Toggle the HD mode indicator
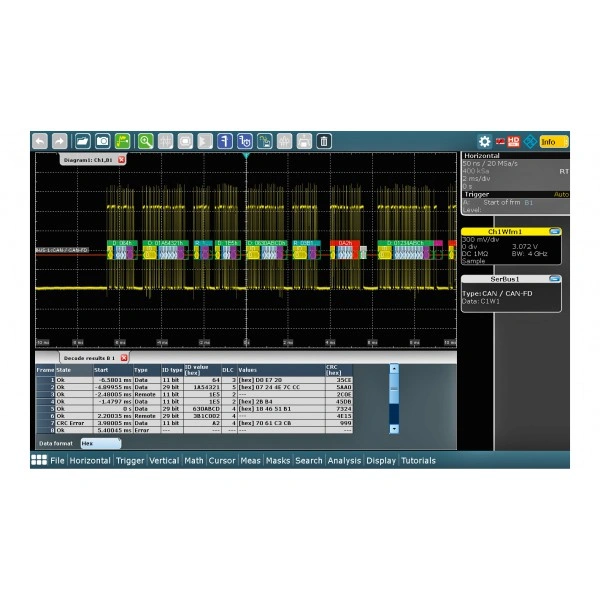This screenshot has width=600, height=600. (x=514, y=142)
